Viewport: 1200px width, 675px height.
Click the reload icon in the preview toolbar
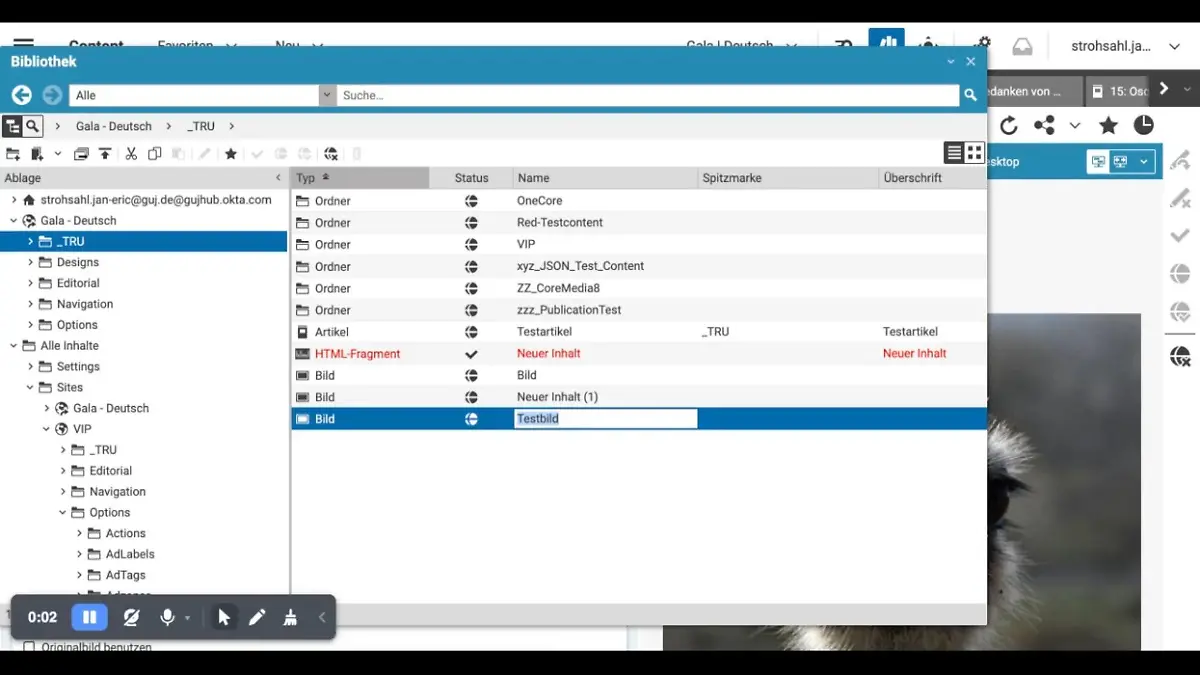point(1009,125)
